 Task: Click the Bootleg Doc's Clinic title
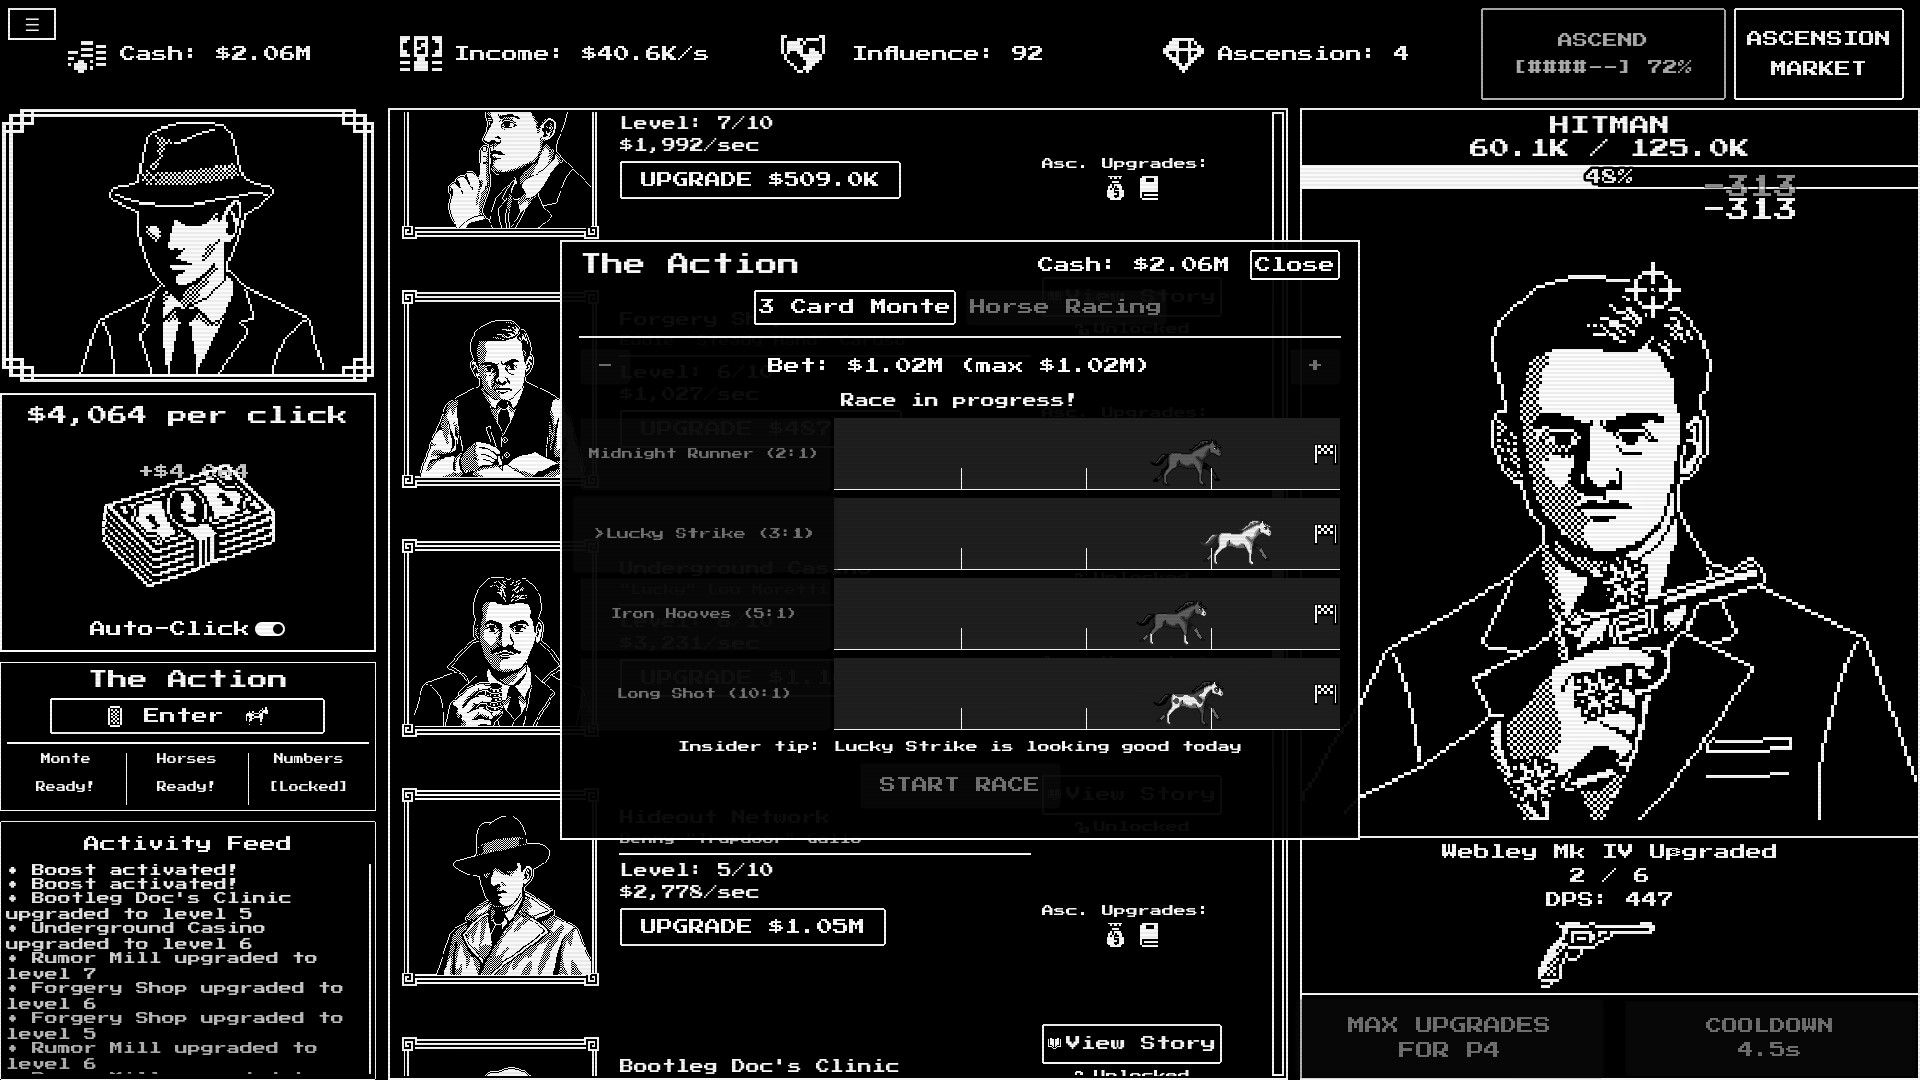pyautogui.click(x=758, y=1066)
